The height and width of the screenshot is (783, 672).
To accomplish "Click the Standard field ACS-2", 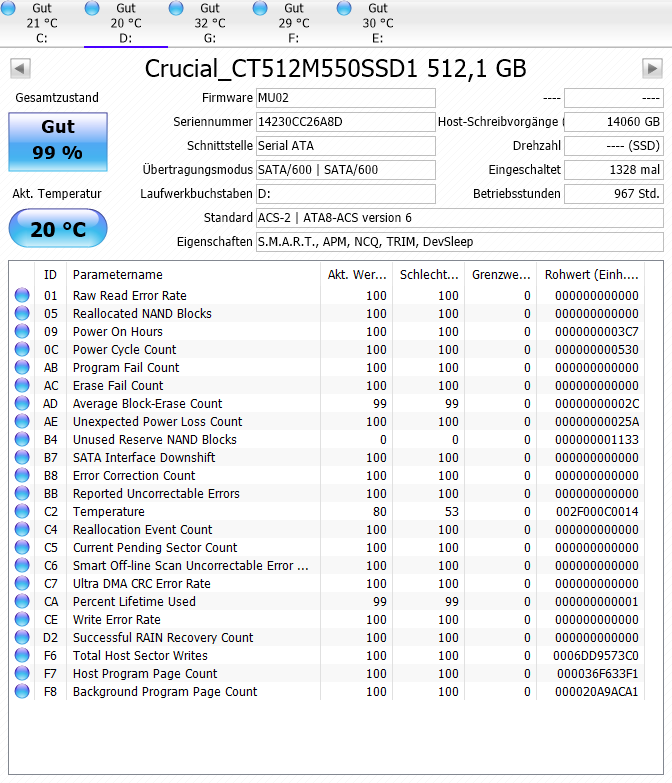I will click(460, 218).
